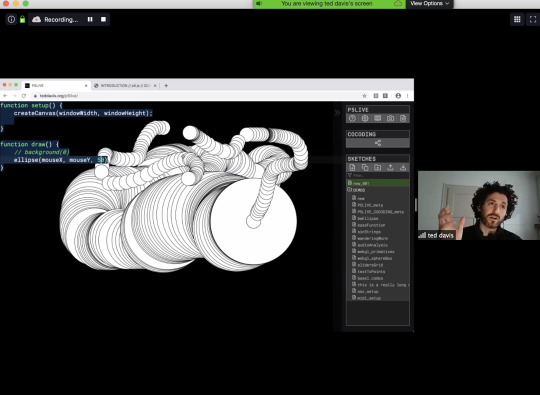Click the sketches filter input field
Image resolution: width=540 pixels, height=395 pixels.
(378, 175)
